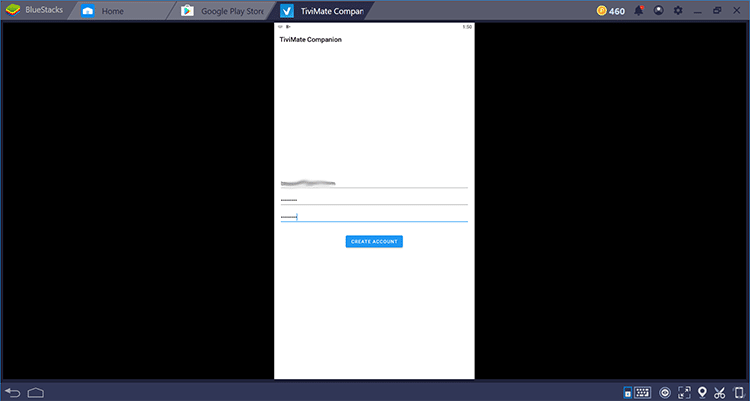750x401 pixels.
Task: Toggle the eye visibility overlay icon
Action: 664,393
